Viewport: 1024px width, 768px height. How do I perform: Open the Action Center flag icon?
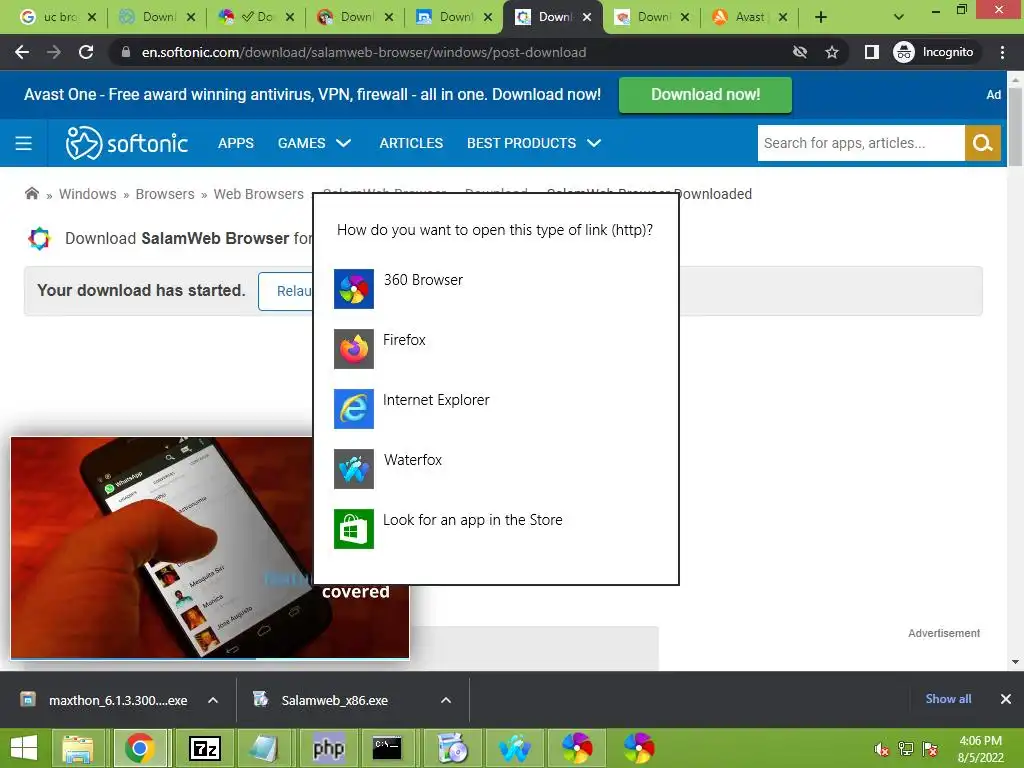[930, 749]
